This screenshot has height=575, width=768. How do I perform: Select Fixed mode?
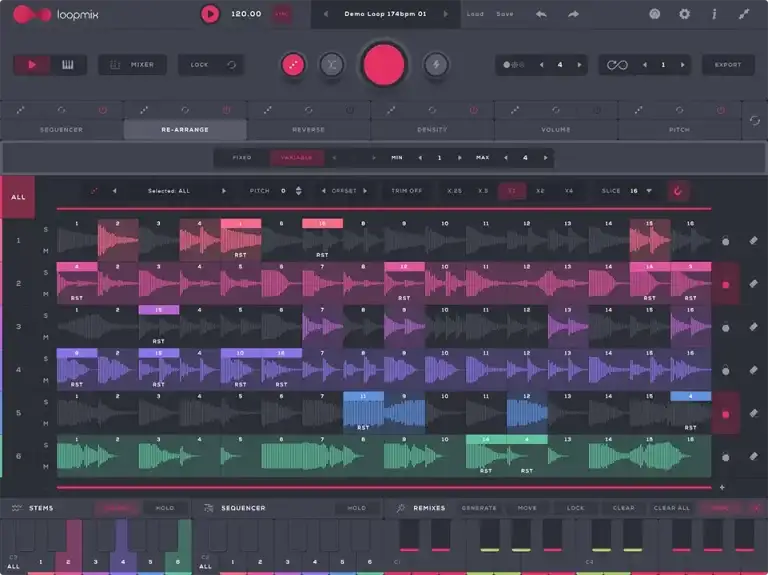(x=242, y=158)
